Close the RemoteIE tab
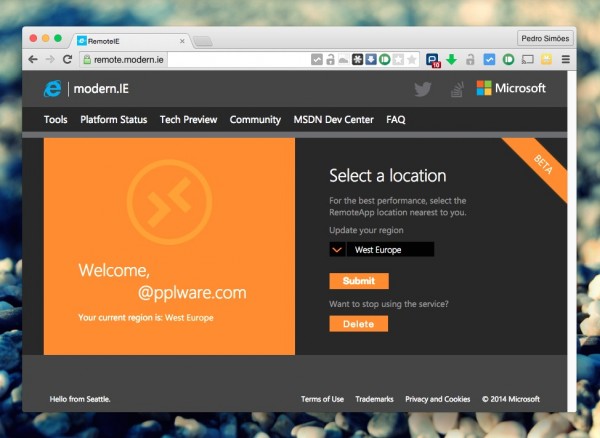 [x=182, y=41]
